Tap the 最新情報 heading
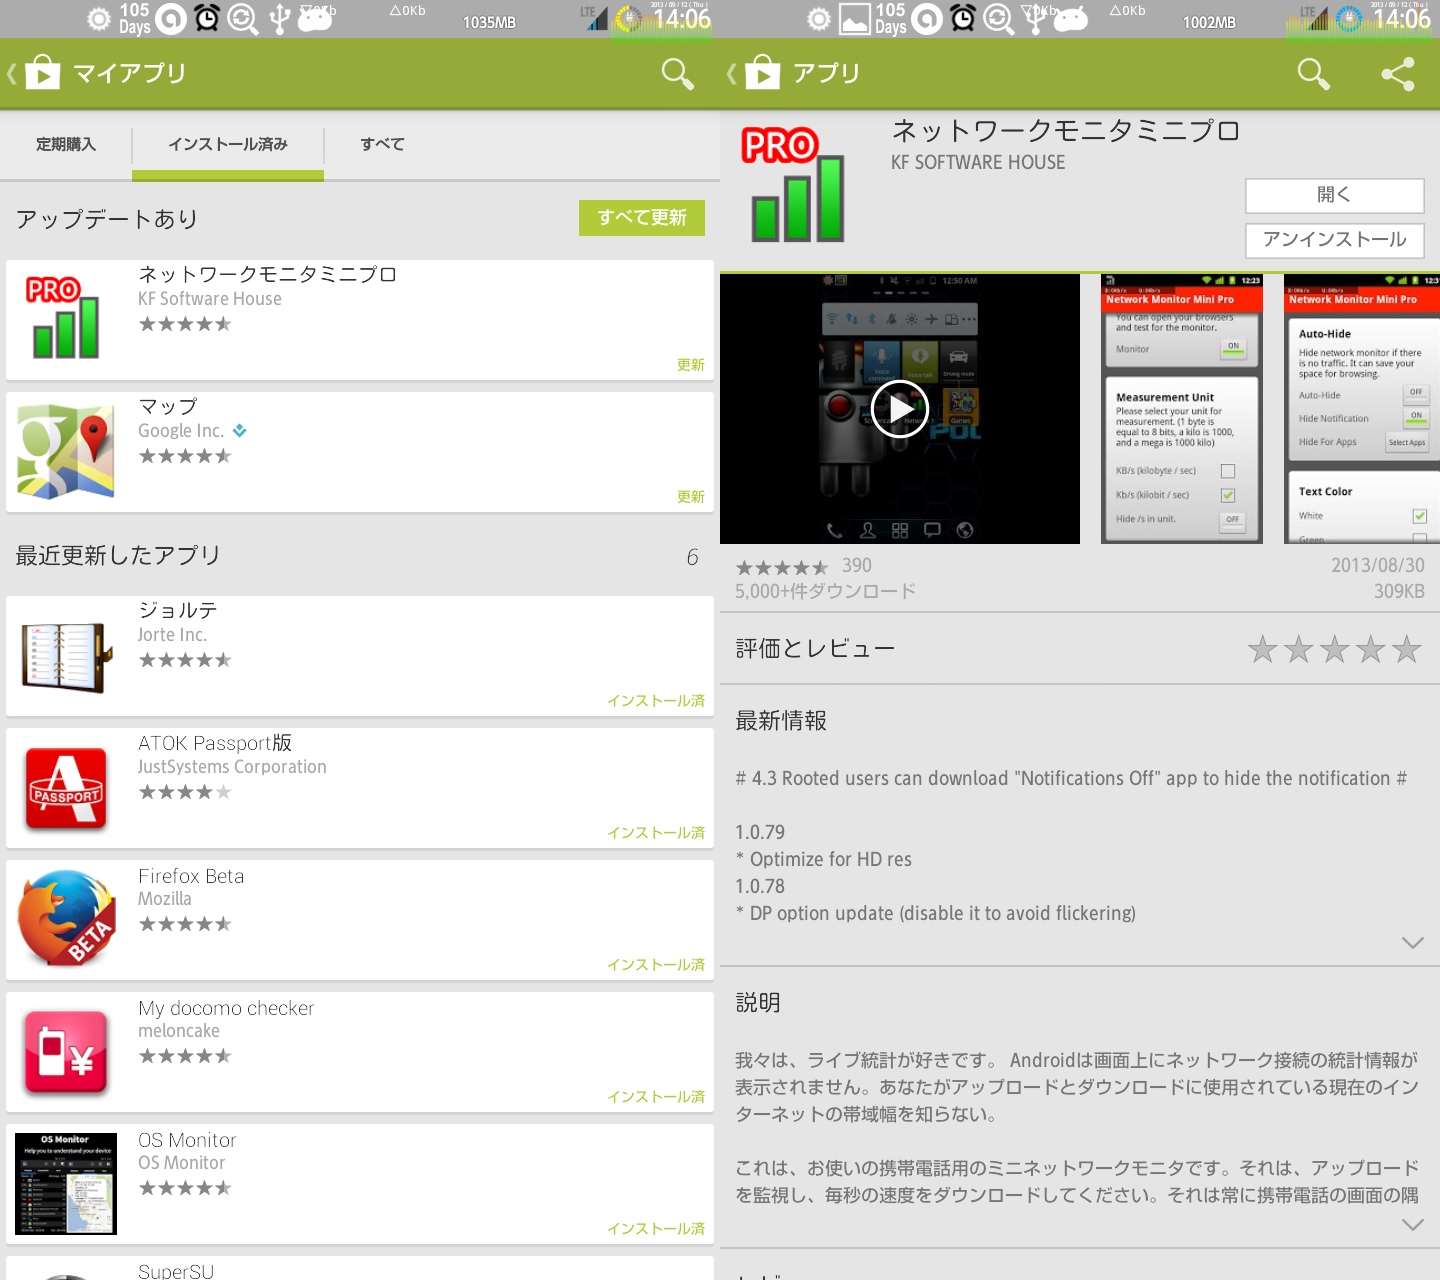 781,721
